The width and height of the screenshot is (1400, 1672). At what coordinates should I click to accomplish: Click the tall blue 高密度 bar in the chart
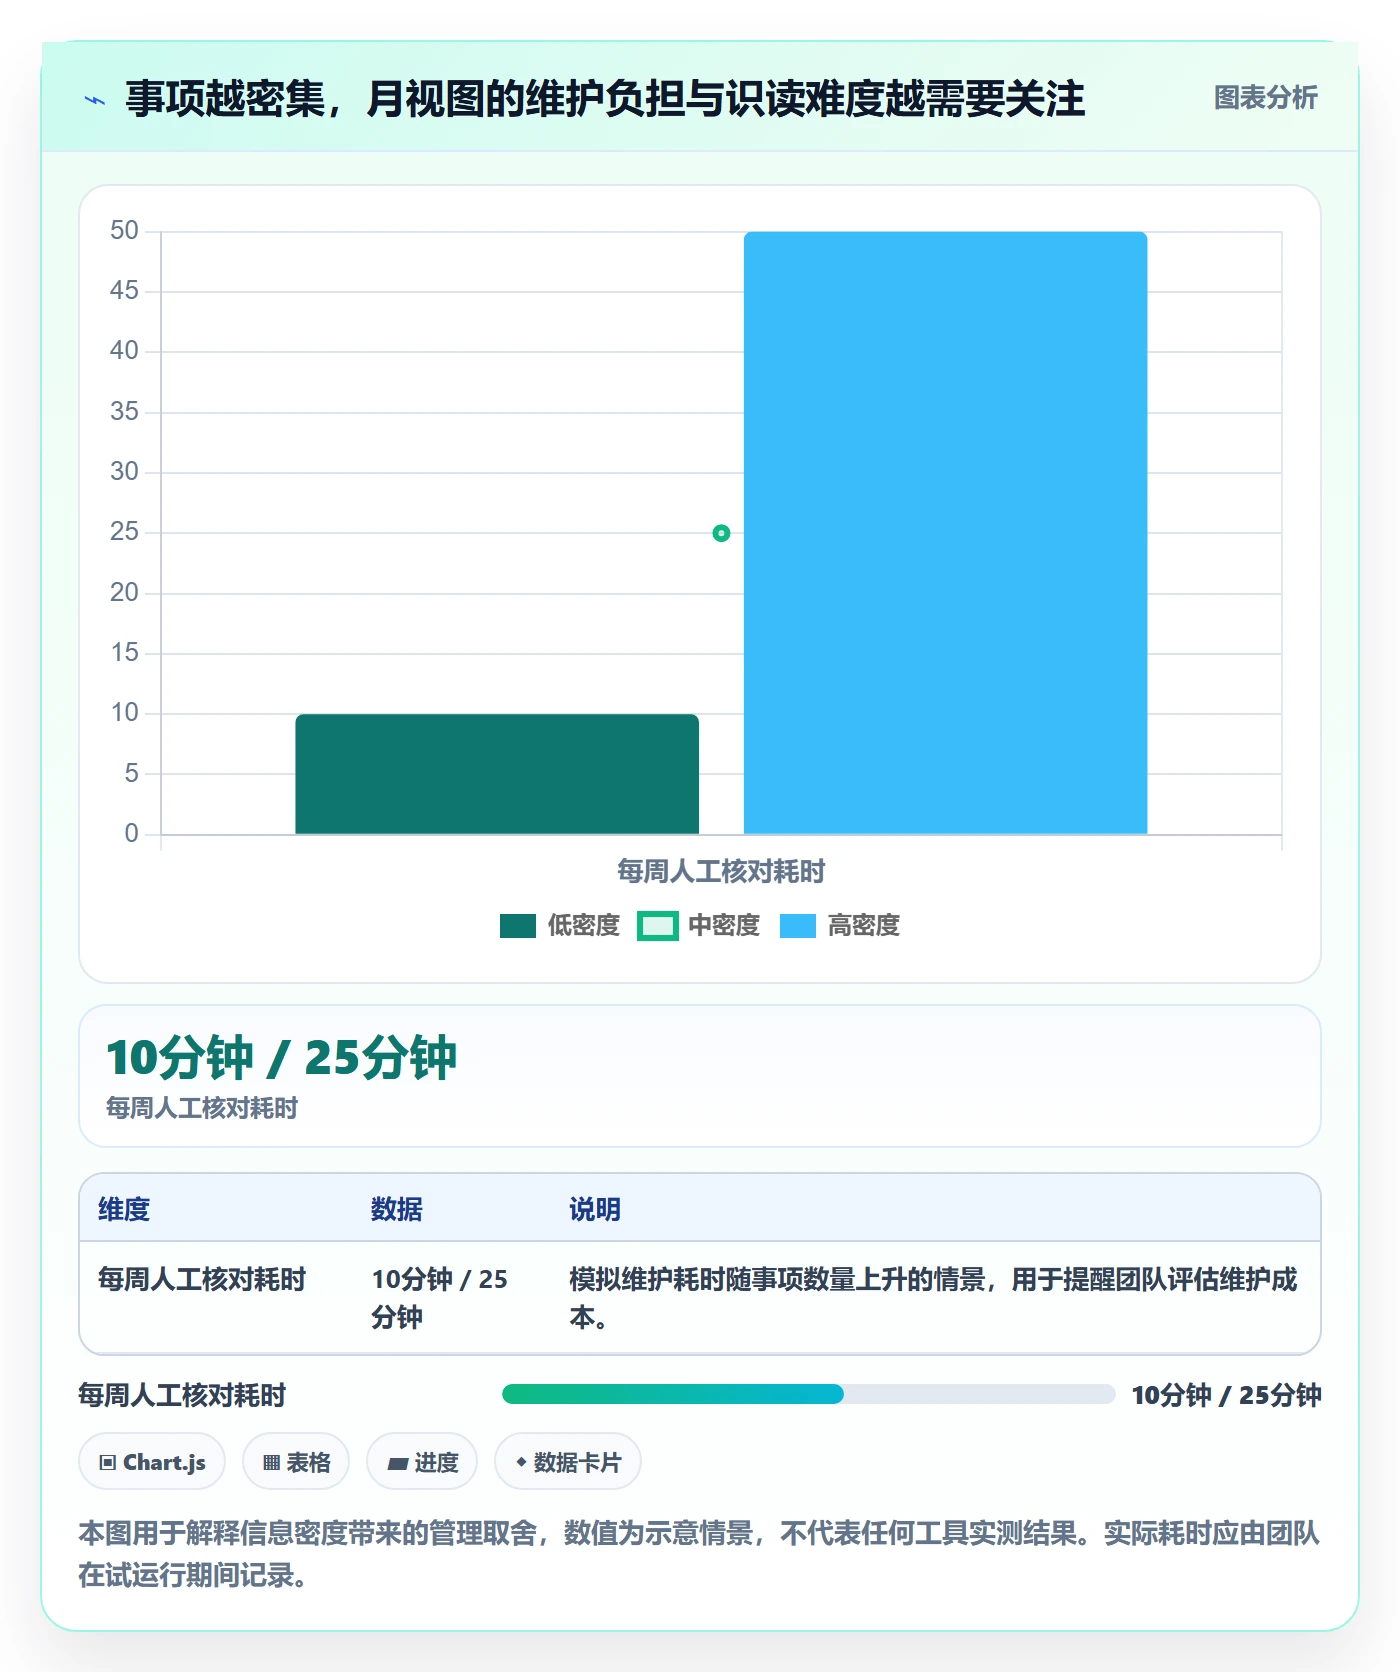945,533
